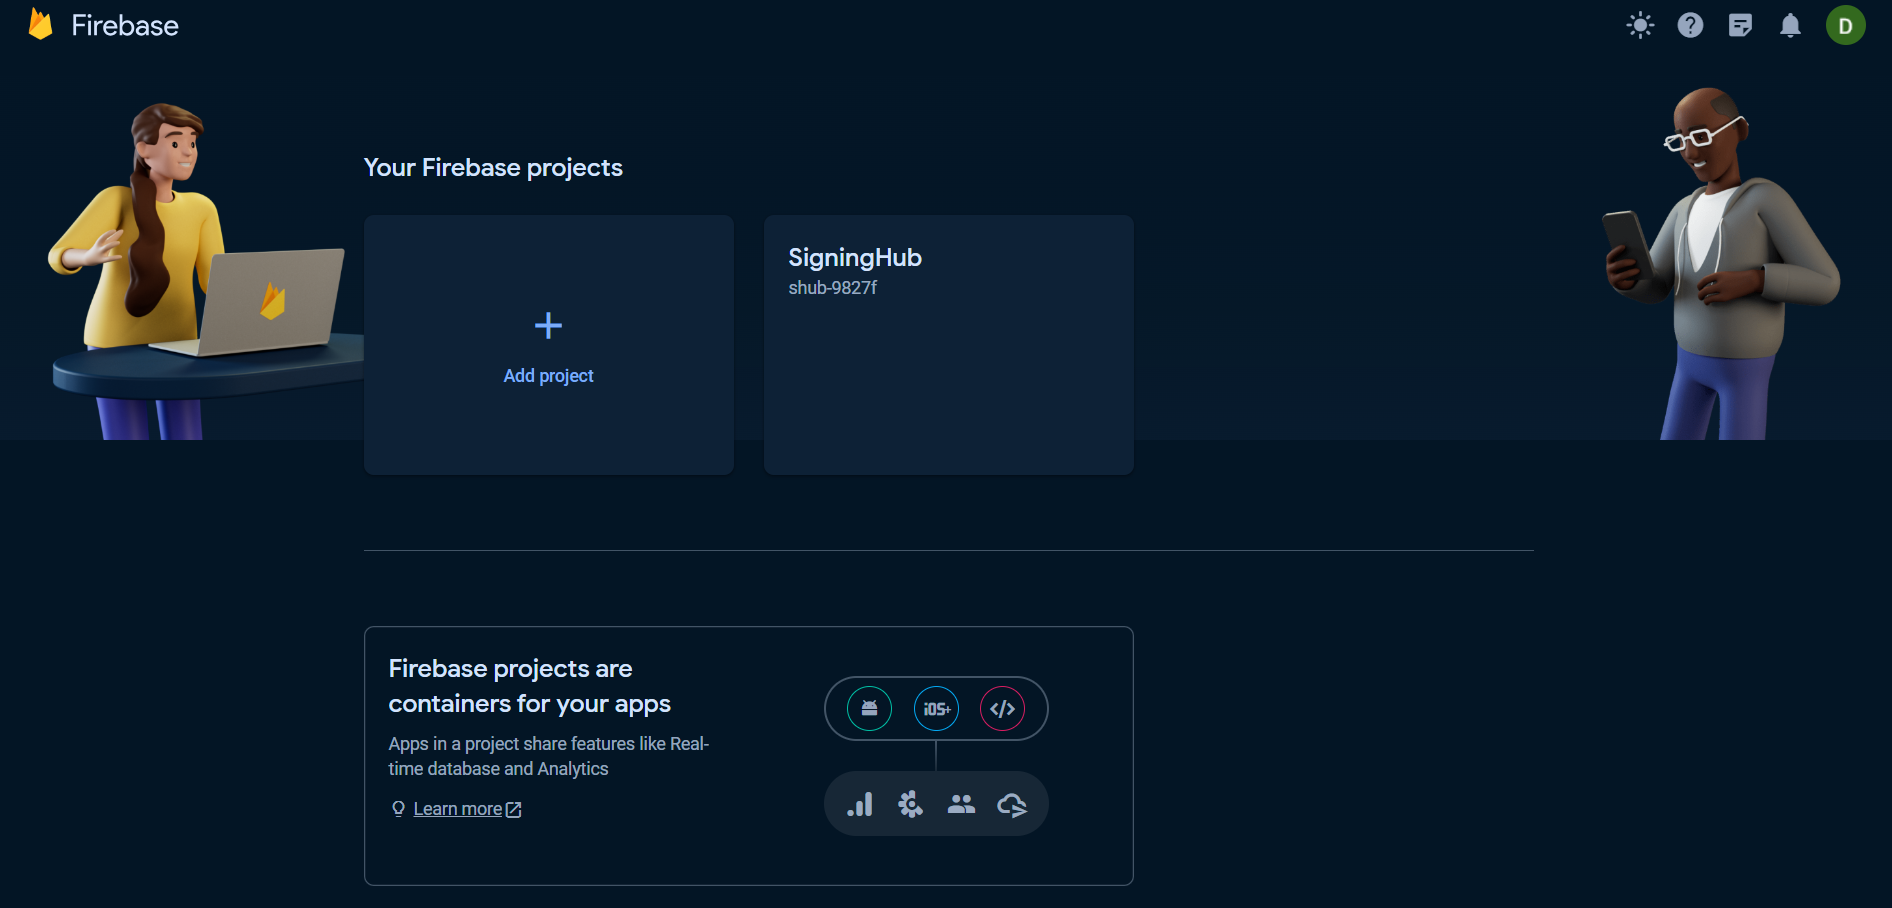The height and width of the screenshot is (908, 1892).
Task: Click the Your Firebase projects heading
Action: point(493,167)
